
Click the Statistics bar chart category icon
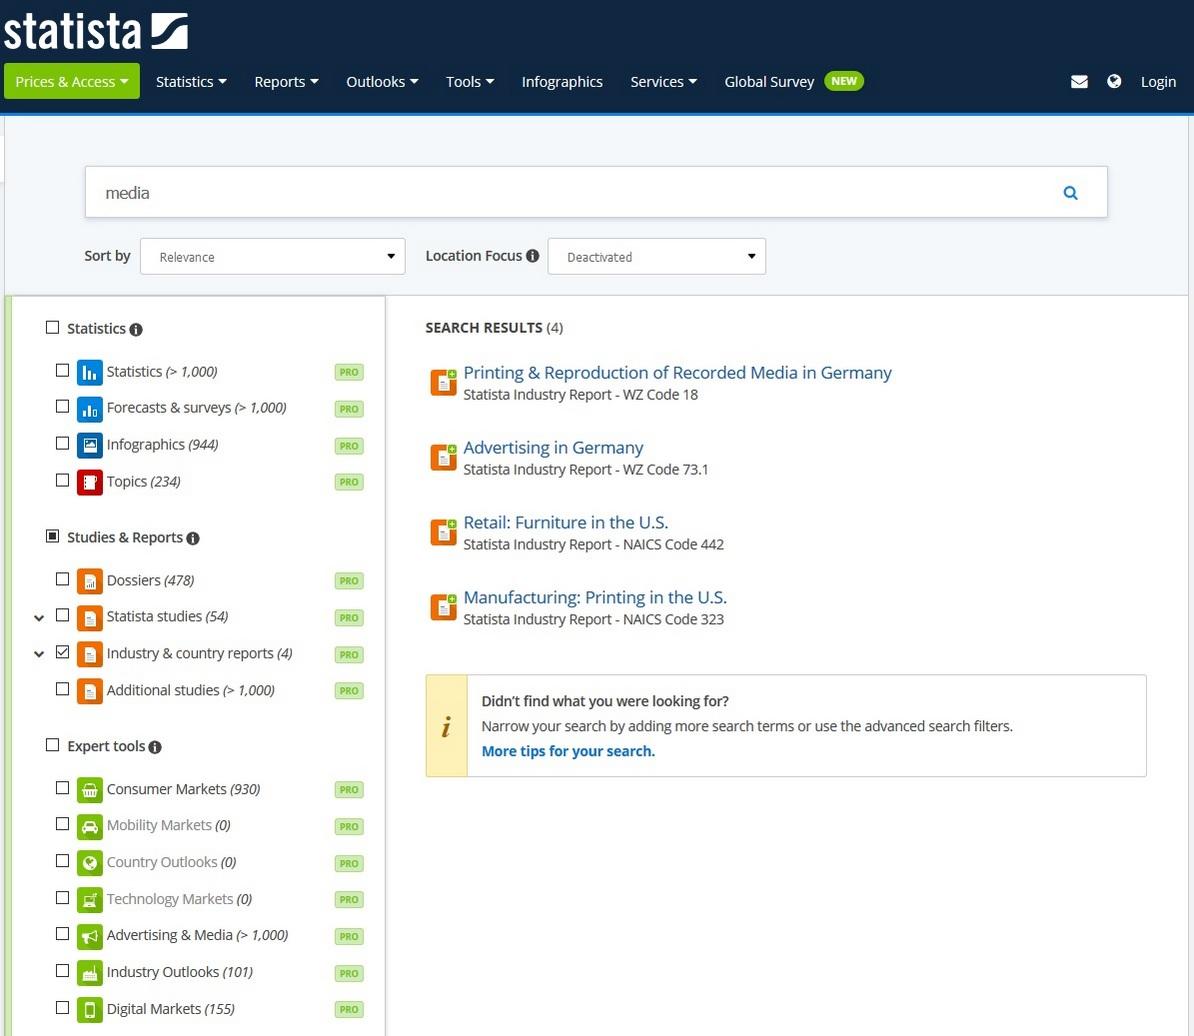pyautogui.click(x=90, y=373)
